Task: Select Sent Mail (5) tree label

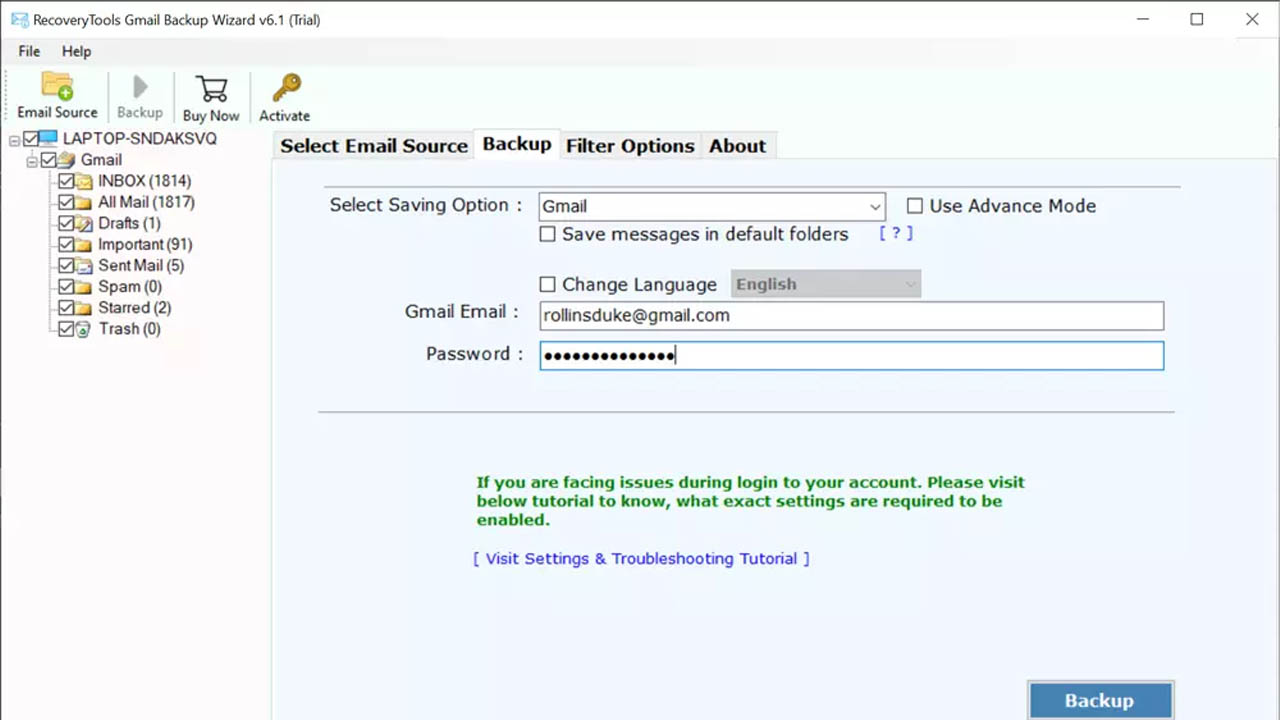Action: click(x=141, y=265)
